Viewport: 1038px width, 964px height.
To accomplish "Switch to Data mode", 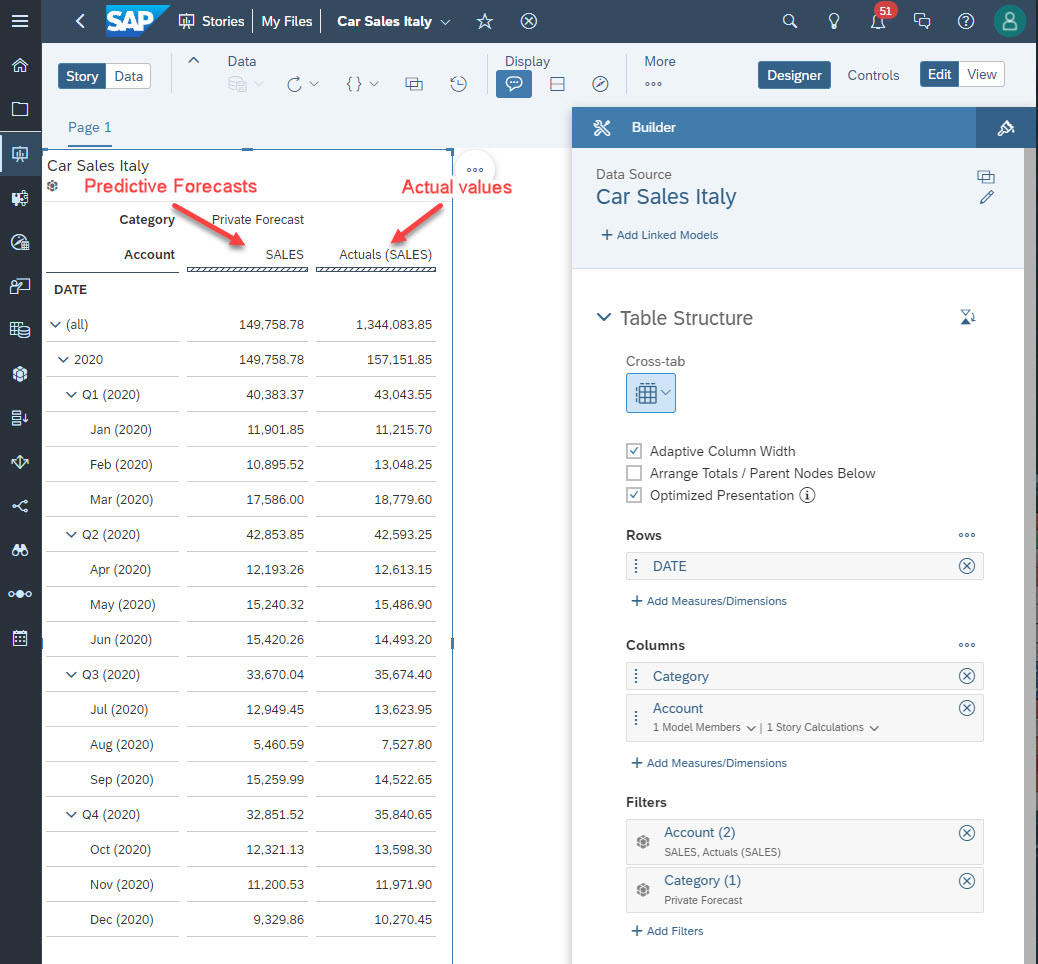I will (x=128, y=76).
